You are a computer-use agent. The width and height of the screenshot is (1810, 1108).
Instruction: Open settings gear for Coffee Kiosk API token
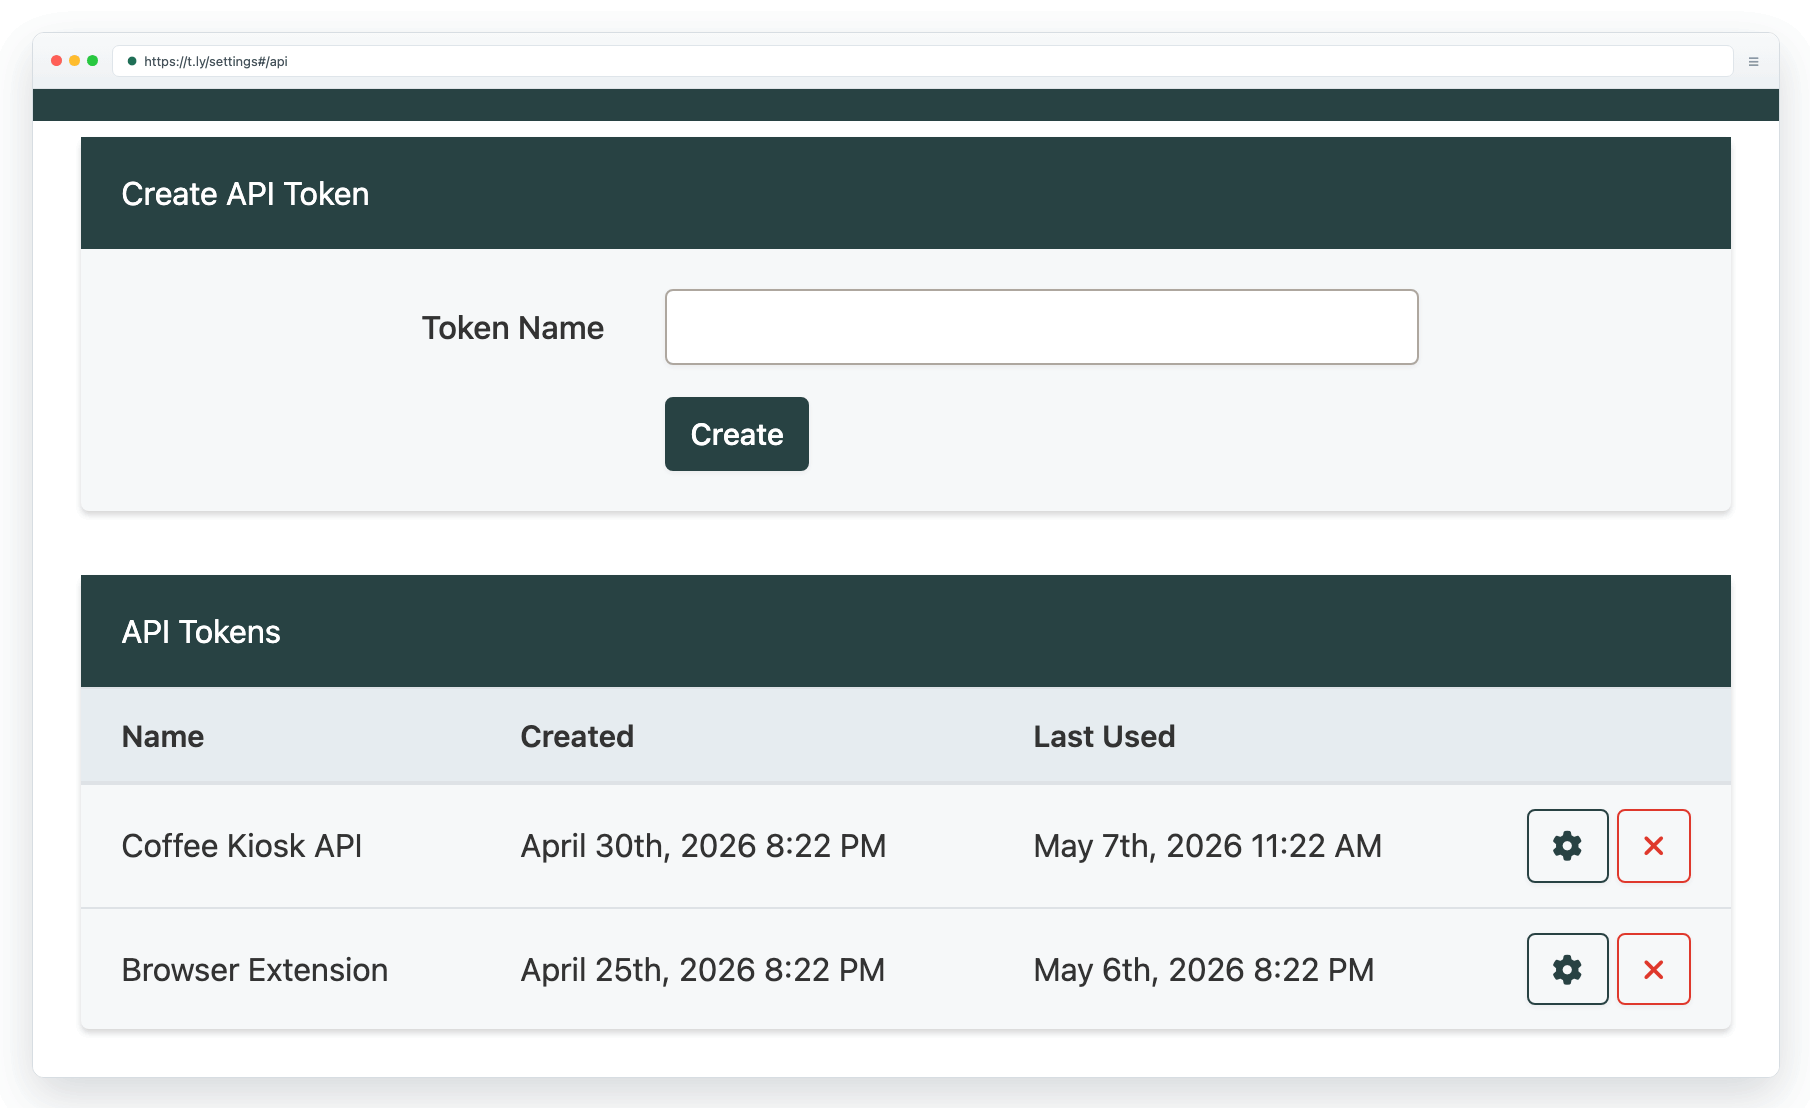1567,846
